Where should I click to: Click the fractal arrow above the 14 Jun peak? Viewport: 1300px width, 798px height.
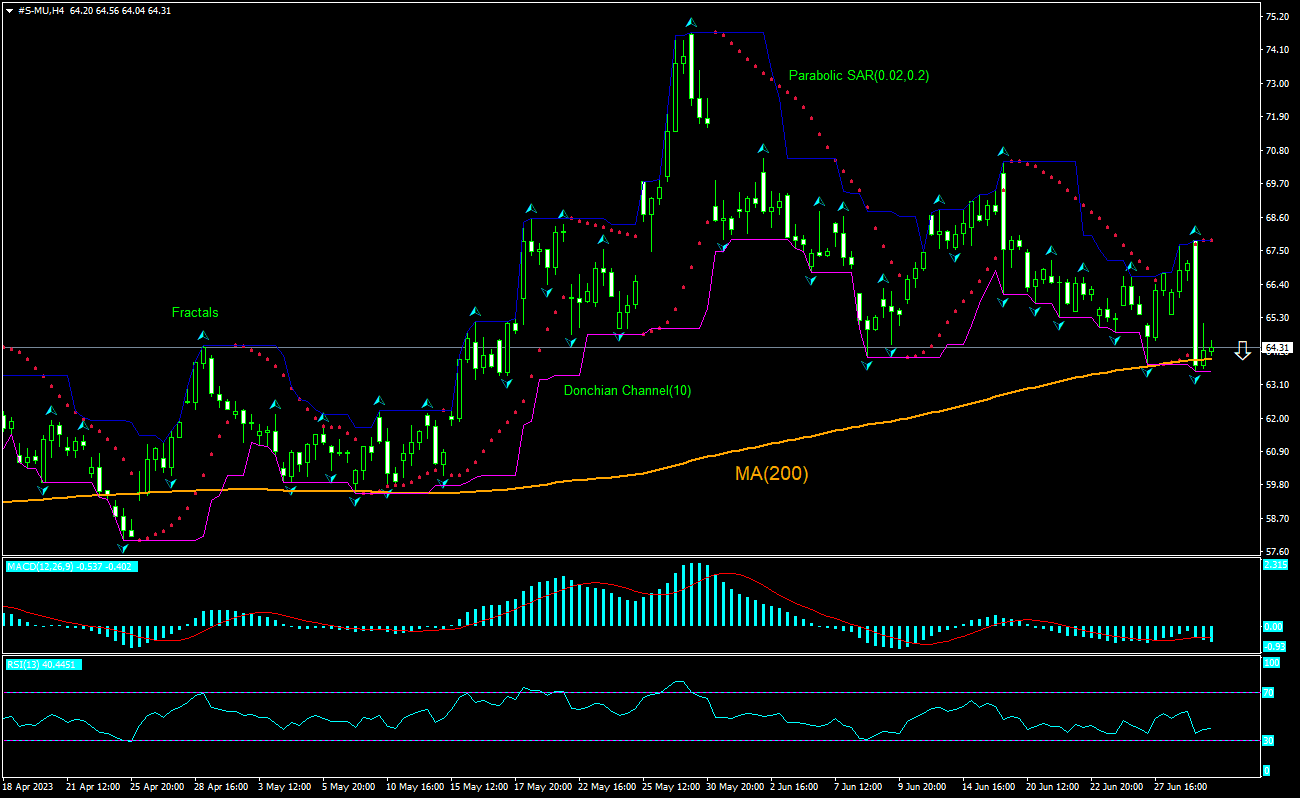click(x=1001, y=152)
